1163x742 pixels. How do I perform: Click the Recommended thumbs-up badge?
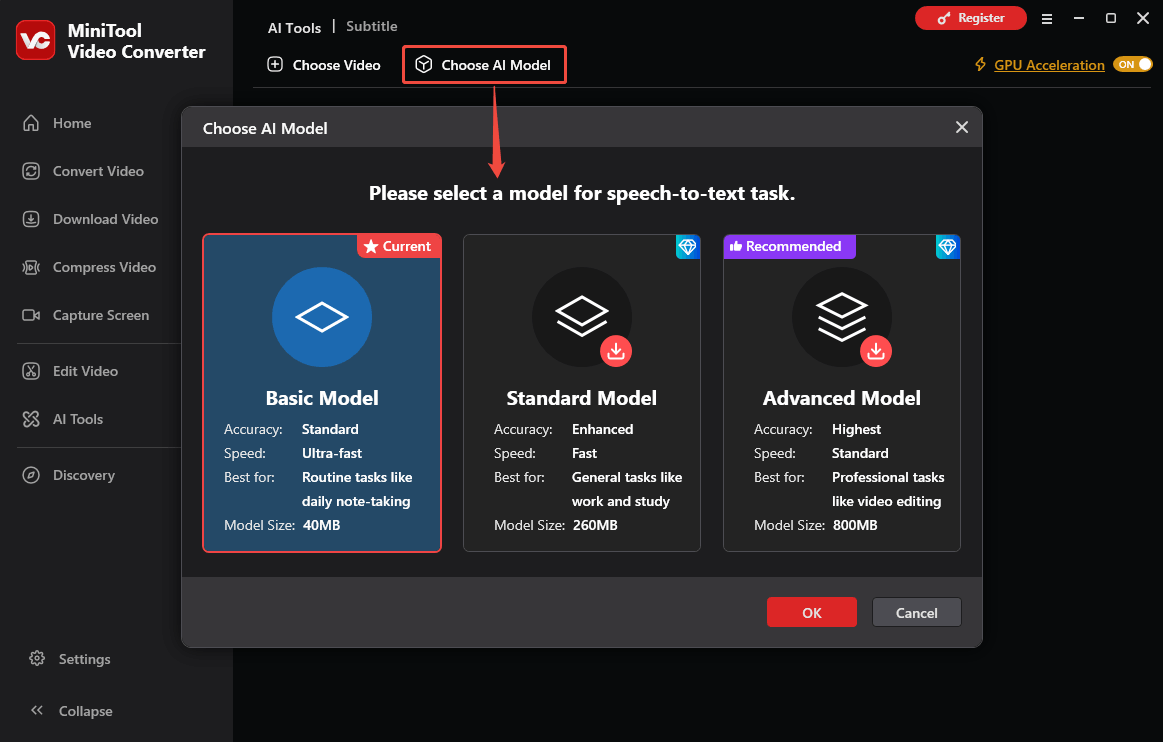coord(789,246)
